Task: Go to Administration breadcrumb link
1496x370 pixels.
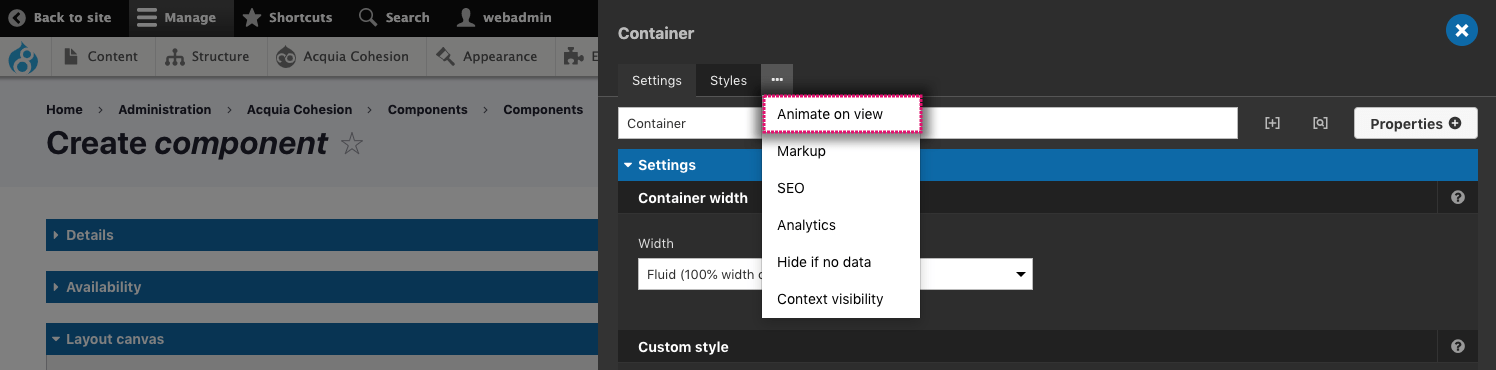Action: click(165, 110)
